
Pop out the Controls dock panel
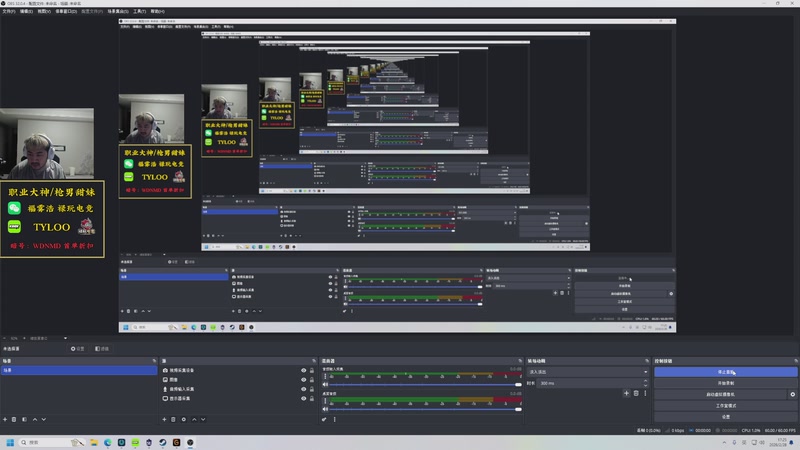(x=795, y=361)
